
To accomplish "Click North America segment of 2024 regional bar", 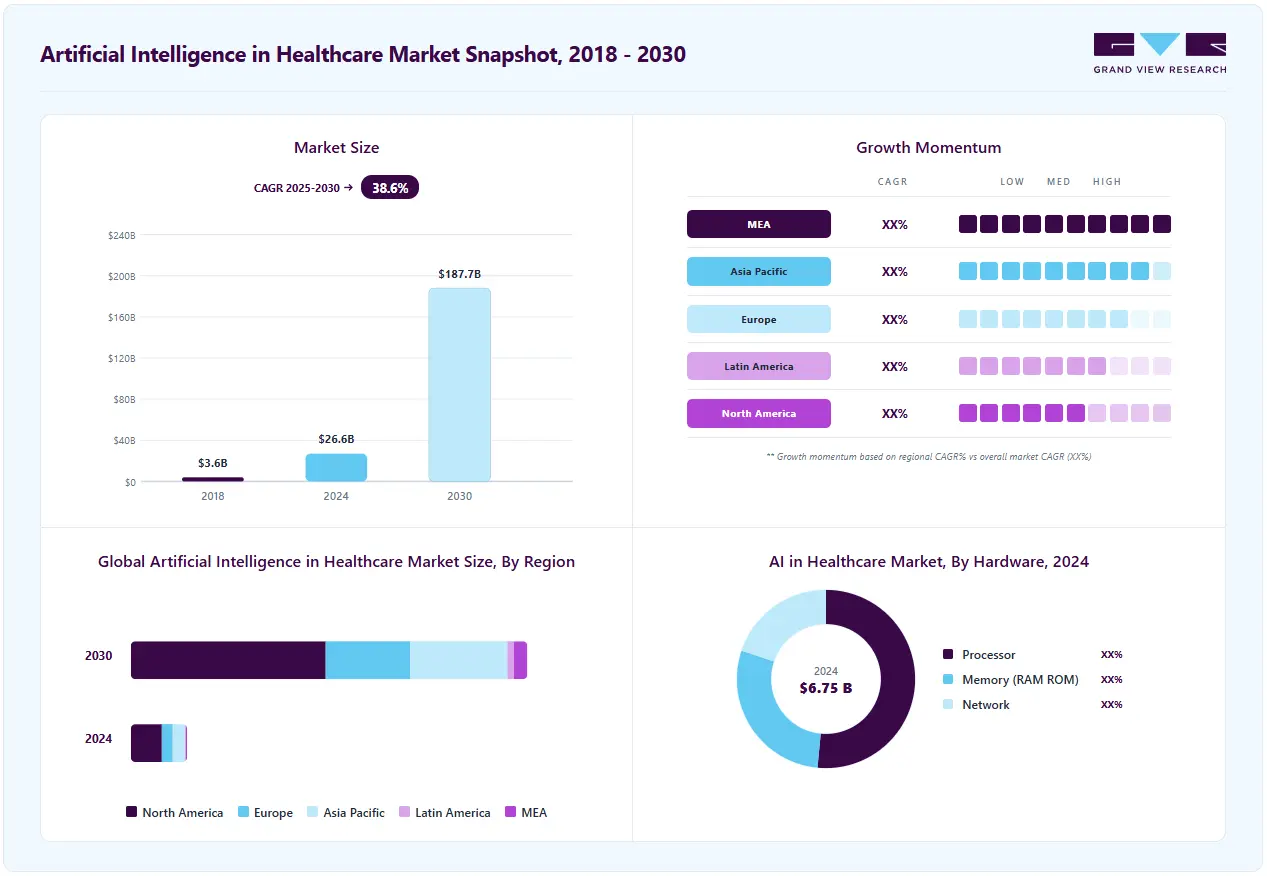I will click(146, 743).
